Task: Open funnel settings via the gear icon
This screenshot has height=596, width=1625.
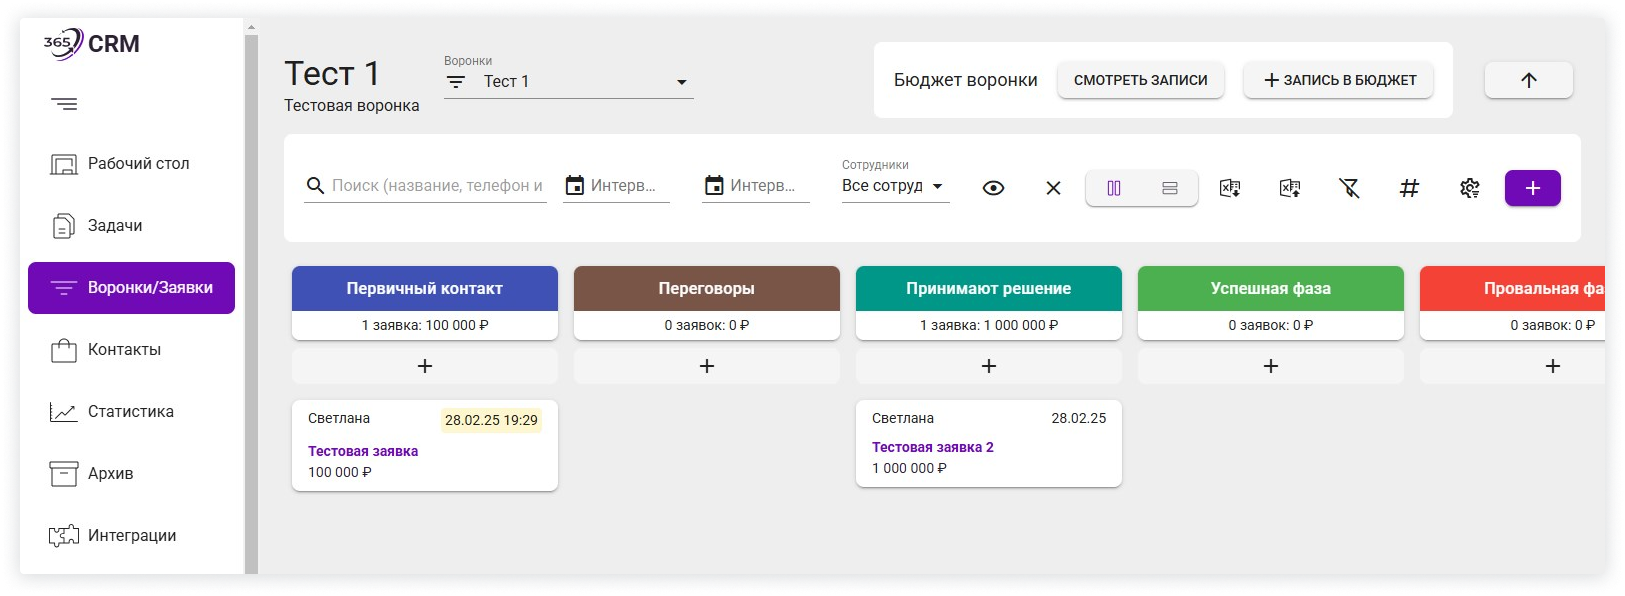Action: point(1469,188)
